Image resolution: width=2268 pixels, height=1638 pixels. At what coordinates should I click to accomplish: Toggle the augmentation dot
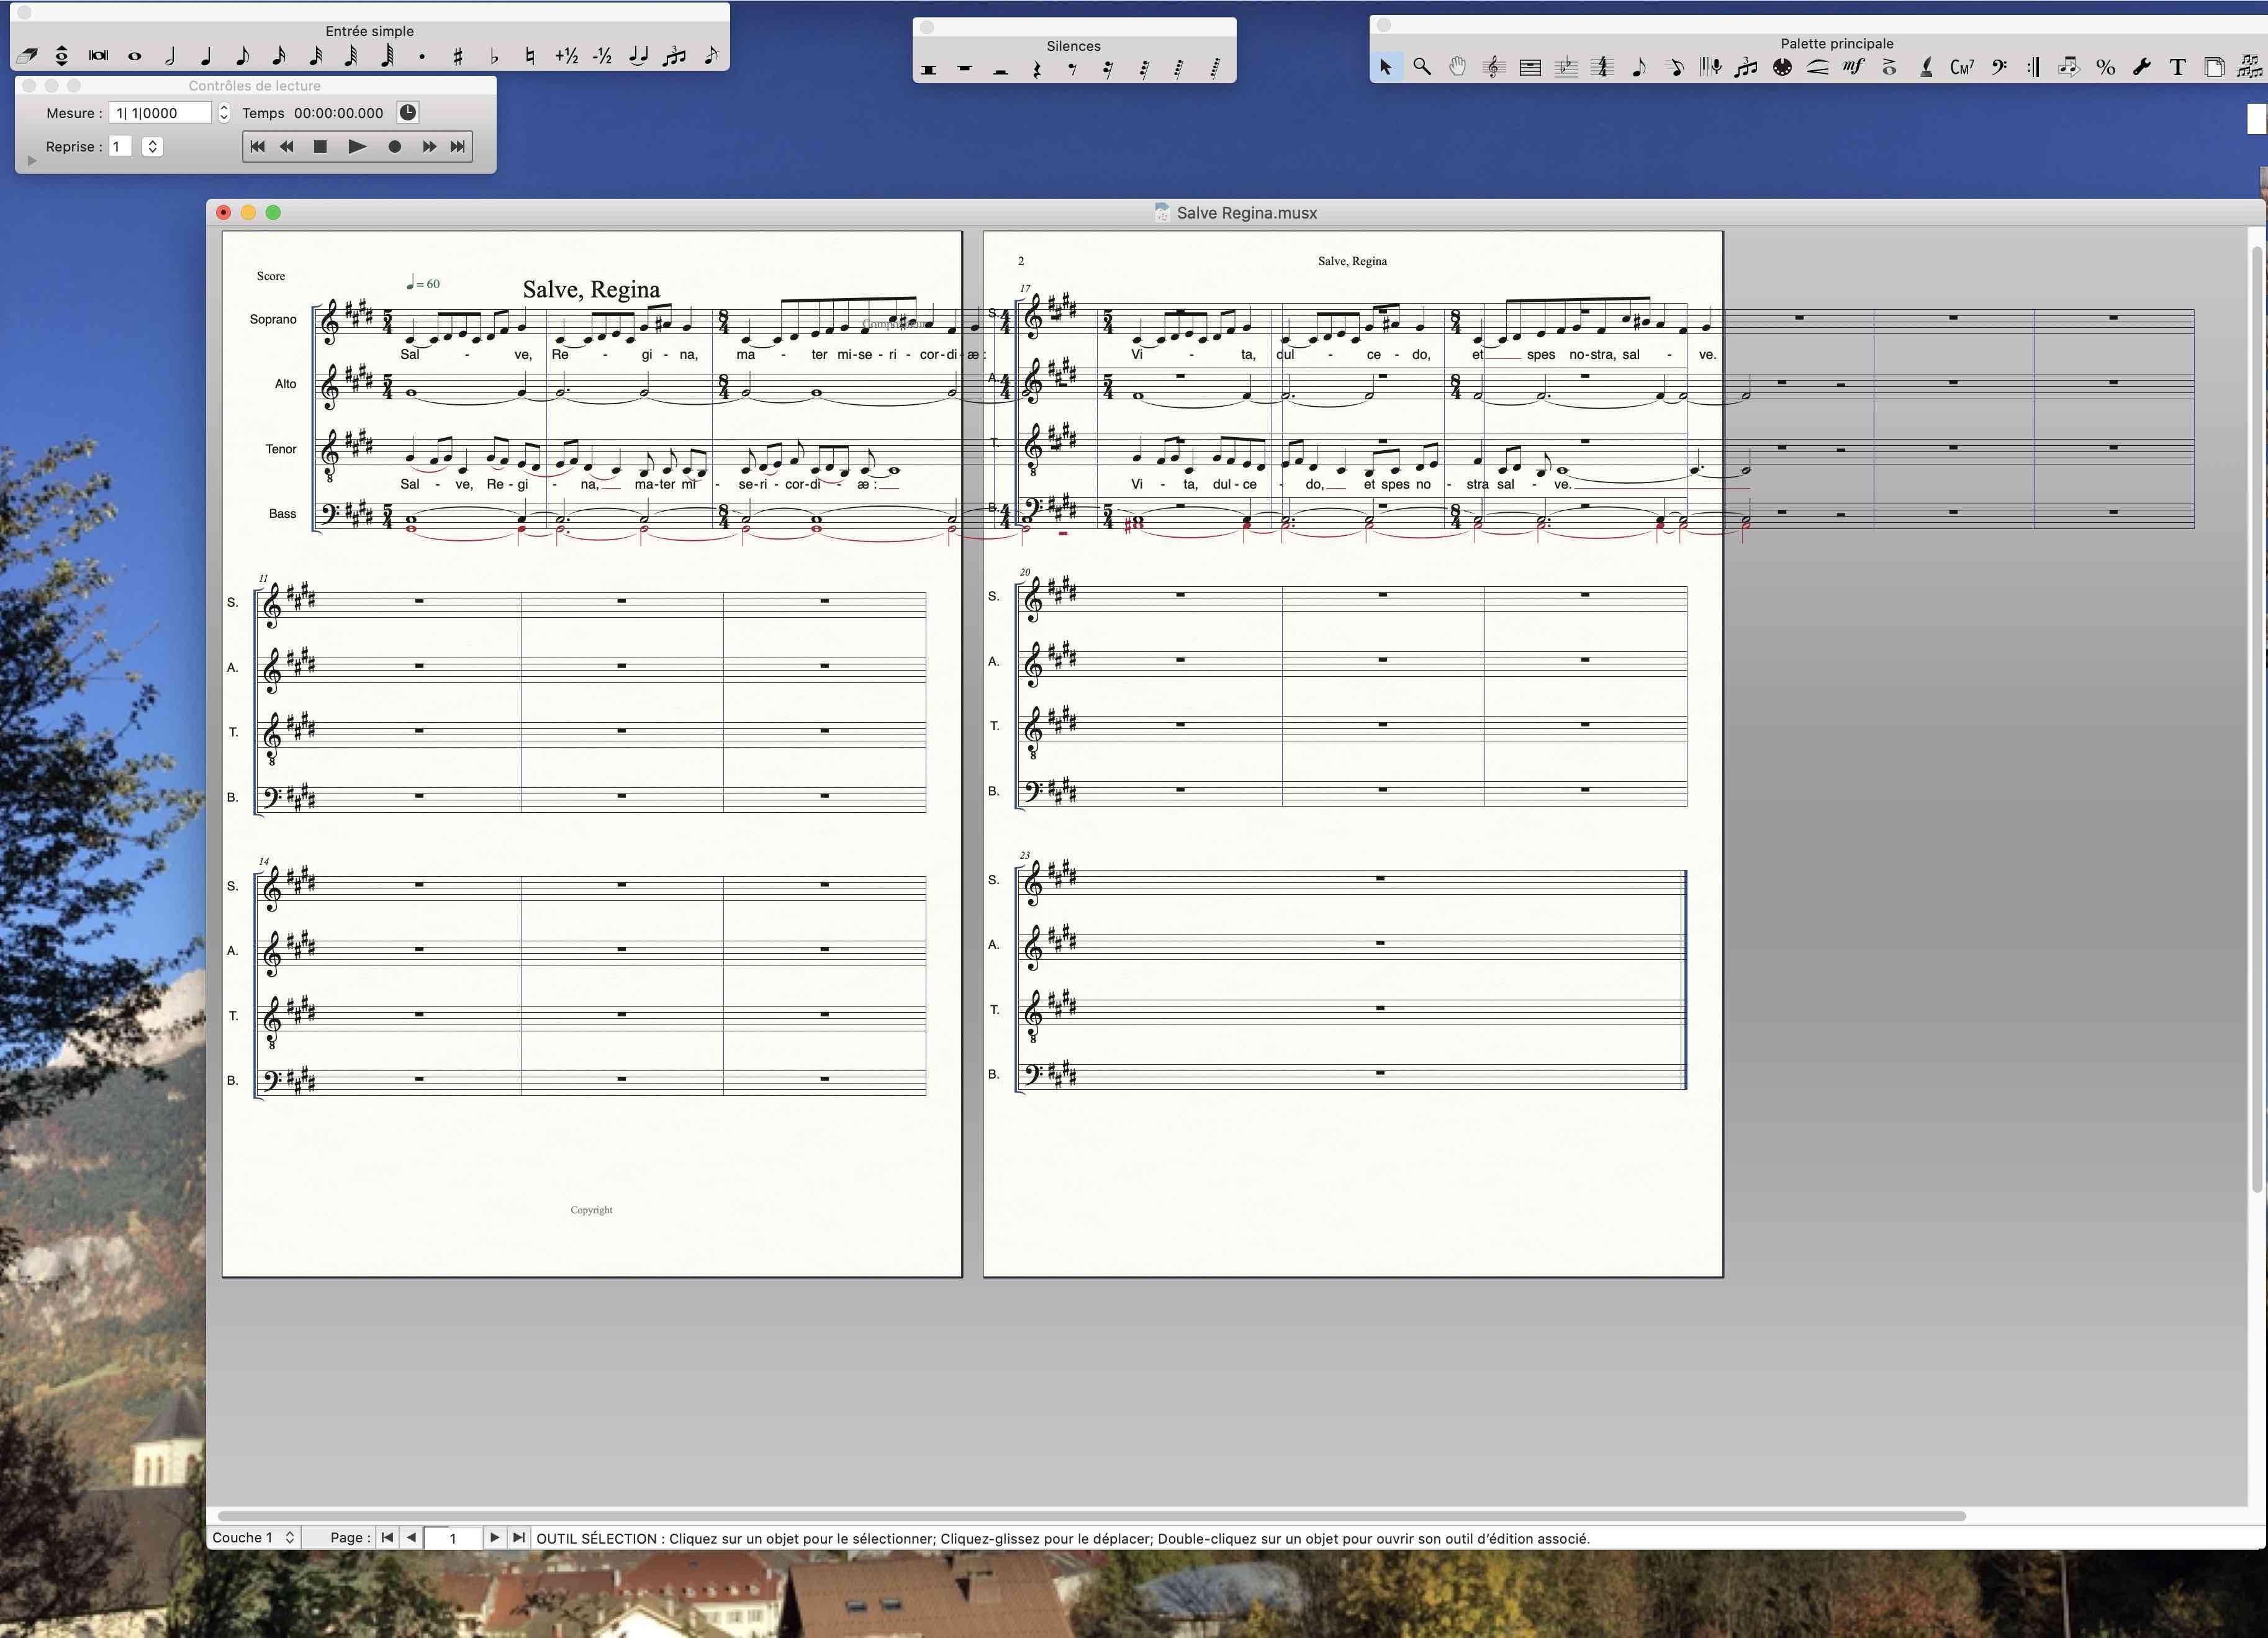(422, 56)
